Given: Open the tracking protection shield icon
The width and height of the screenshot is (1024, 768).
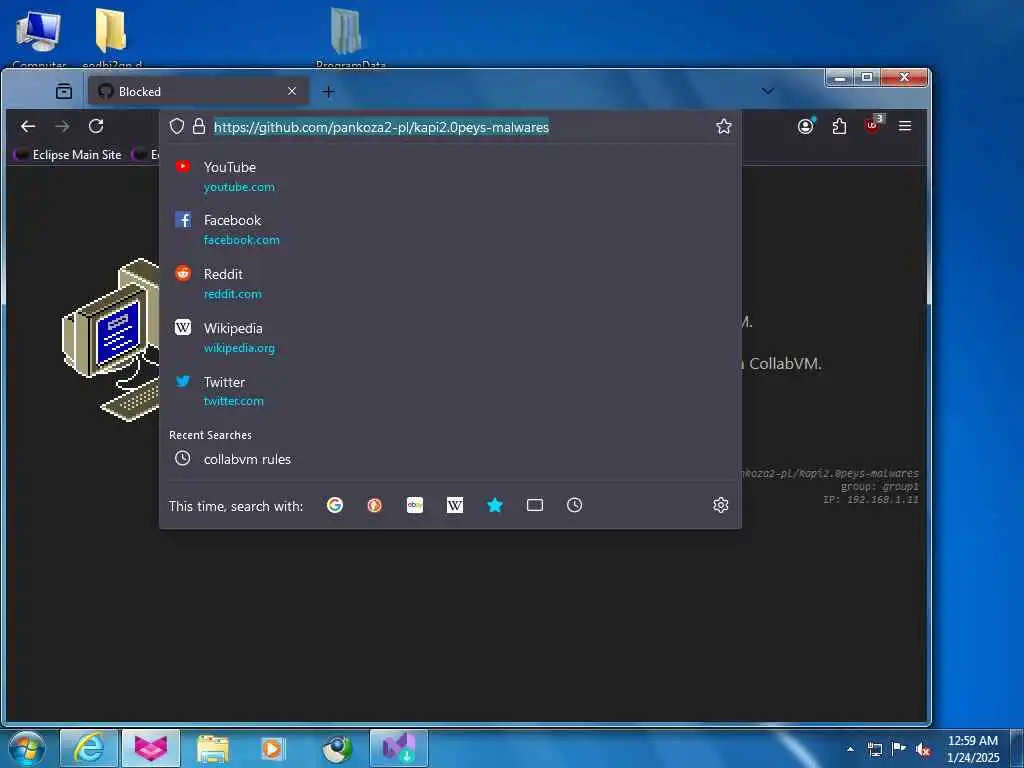Looking at the screenshot, I should (x=176, y=127).
